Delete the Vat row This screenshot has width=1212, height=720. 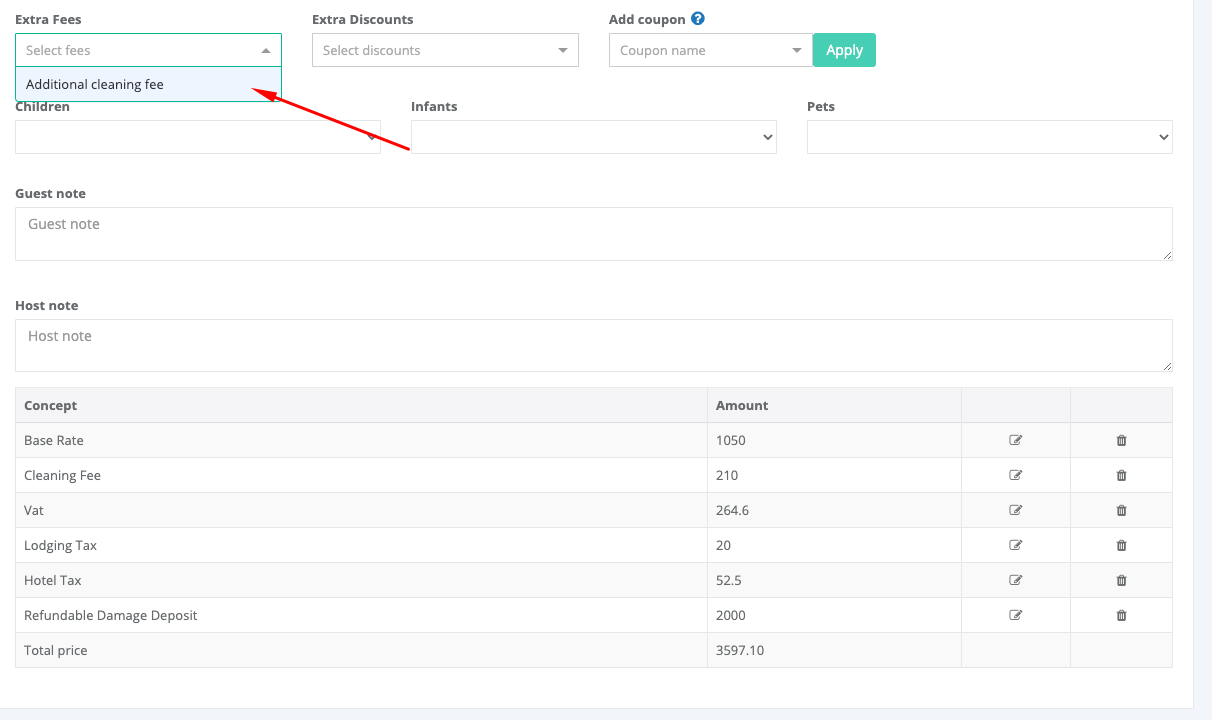coord(1121,510)
